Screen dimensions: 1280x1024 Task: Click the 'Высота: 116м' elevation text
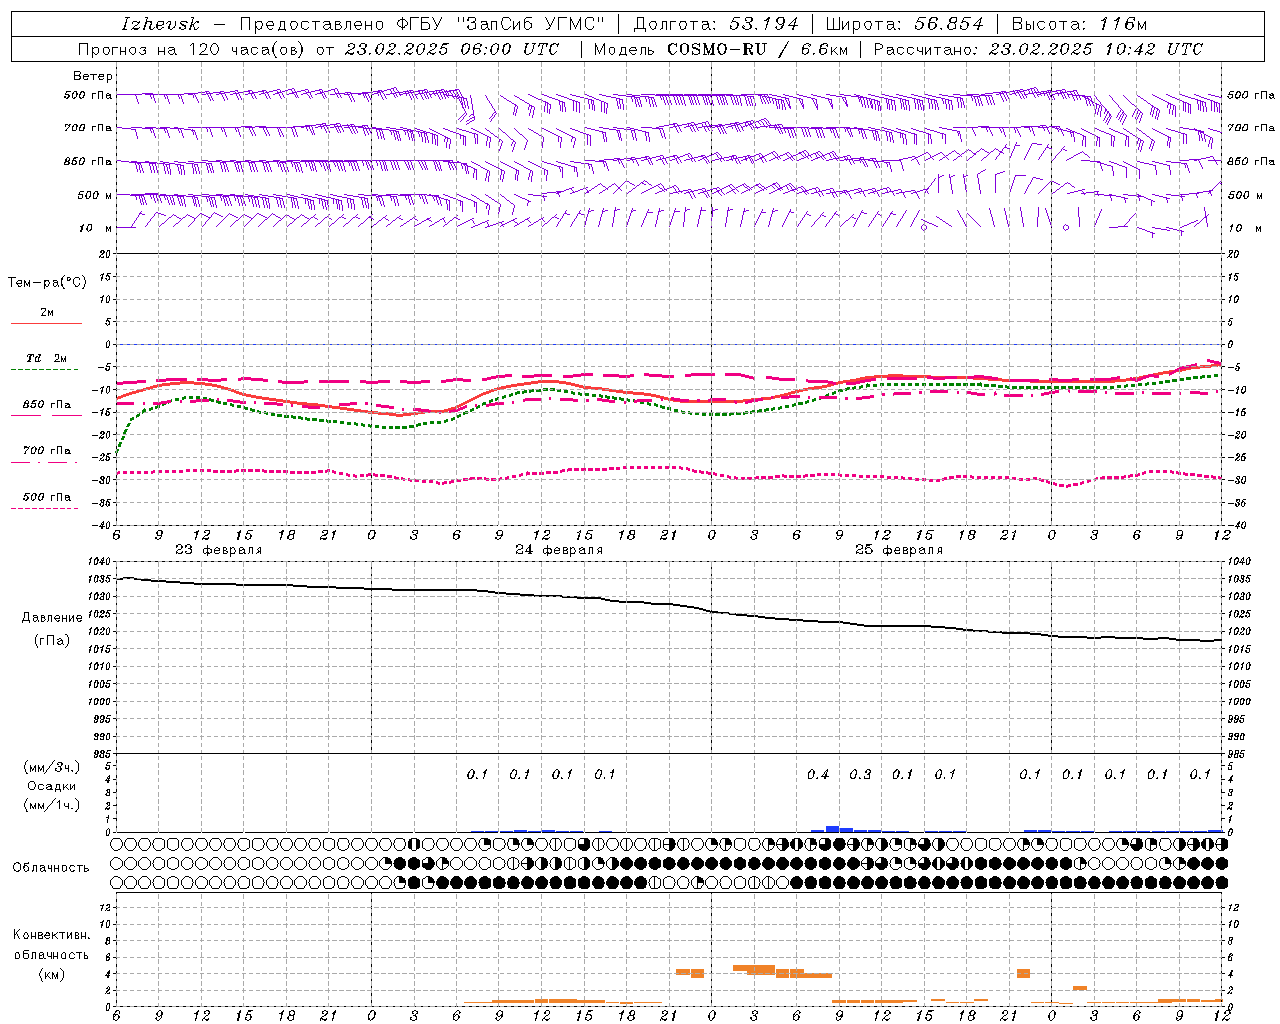tap(1079, 24)
